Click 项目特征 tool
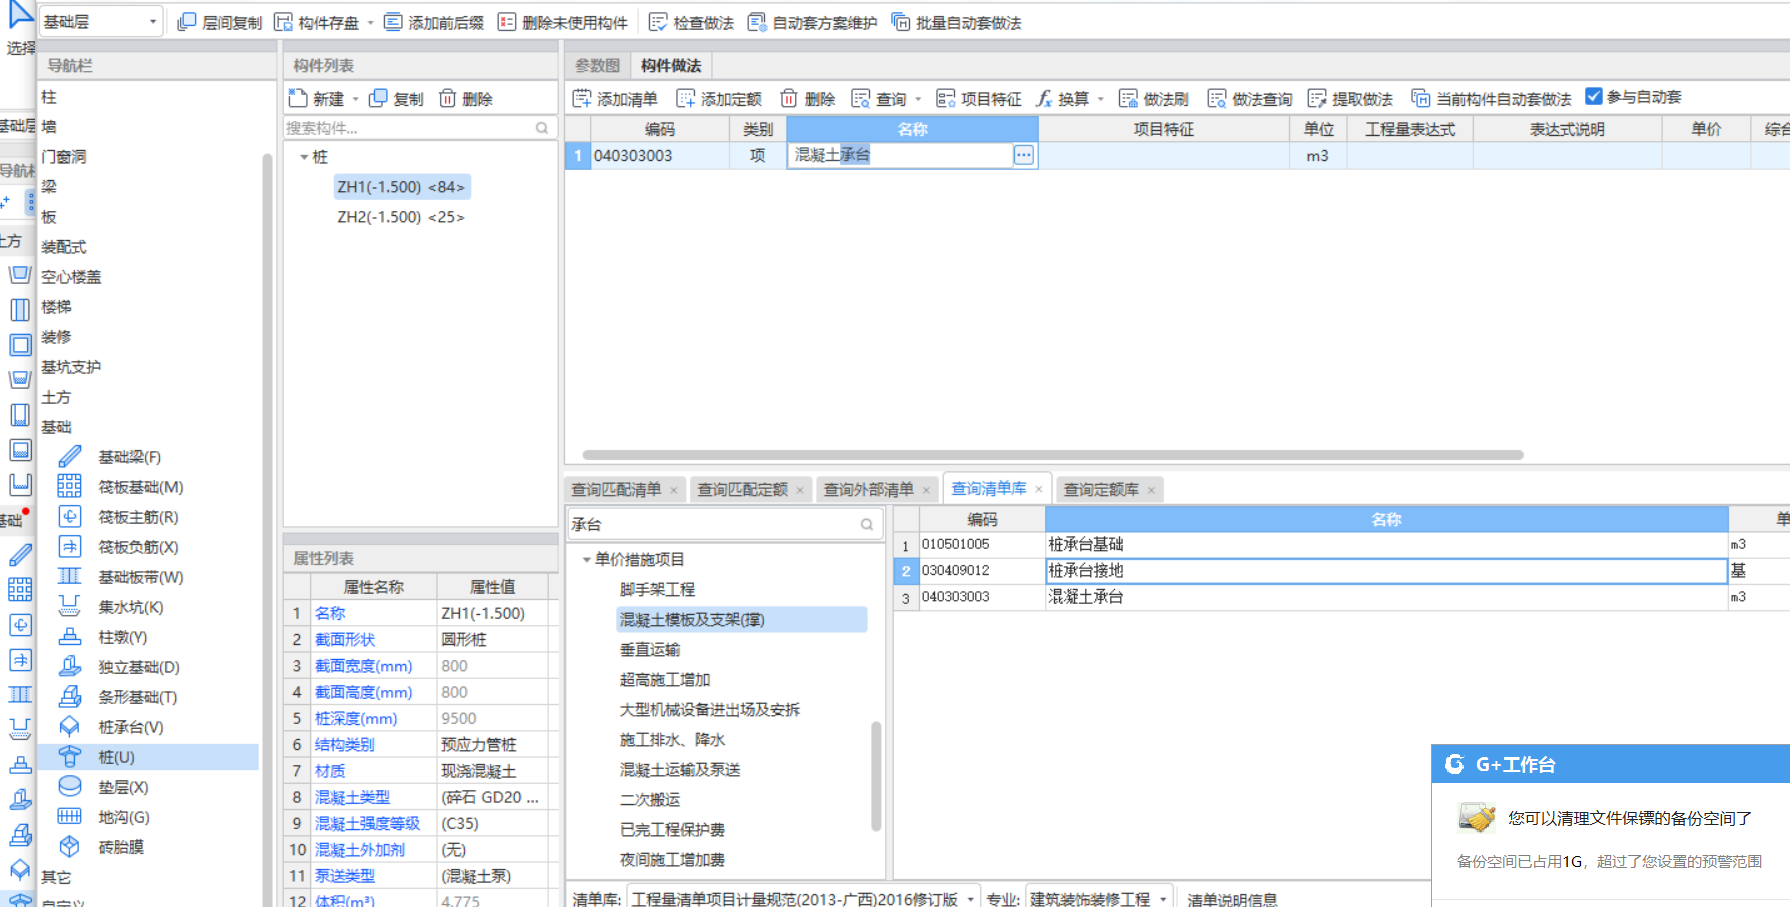 (x=979, y=98)
